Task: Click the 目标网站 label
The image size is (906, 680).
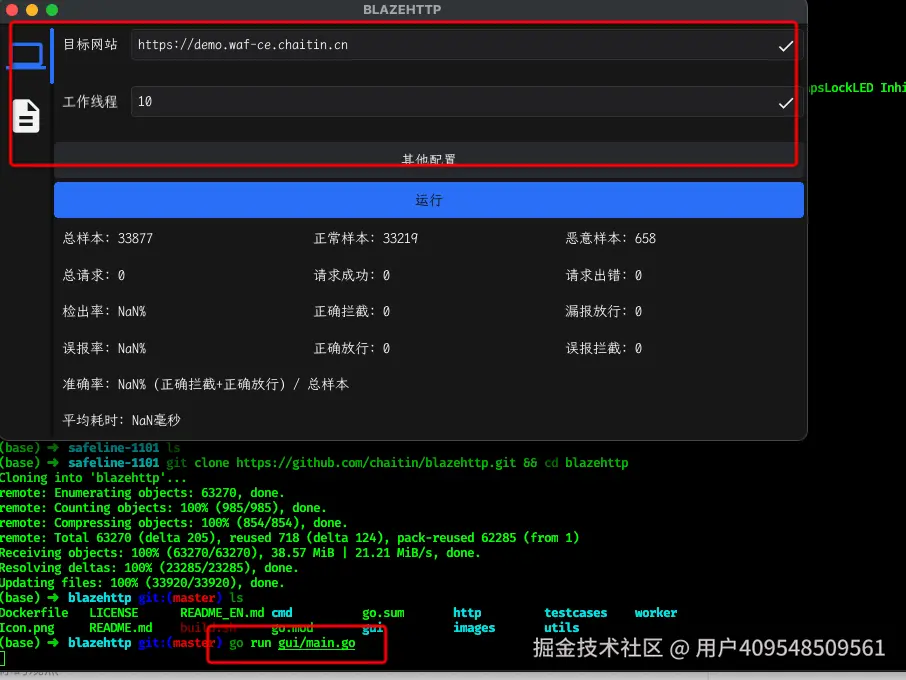Action: [90, 44]
